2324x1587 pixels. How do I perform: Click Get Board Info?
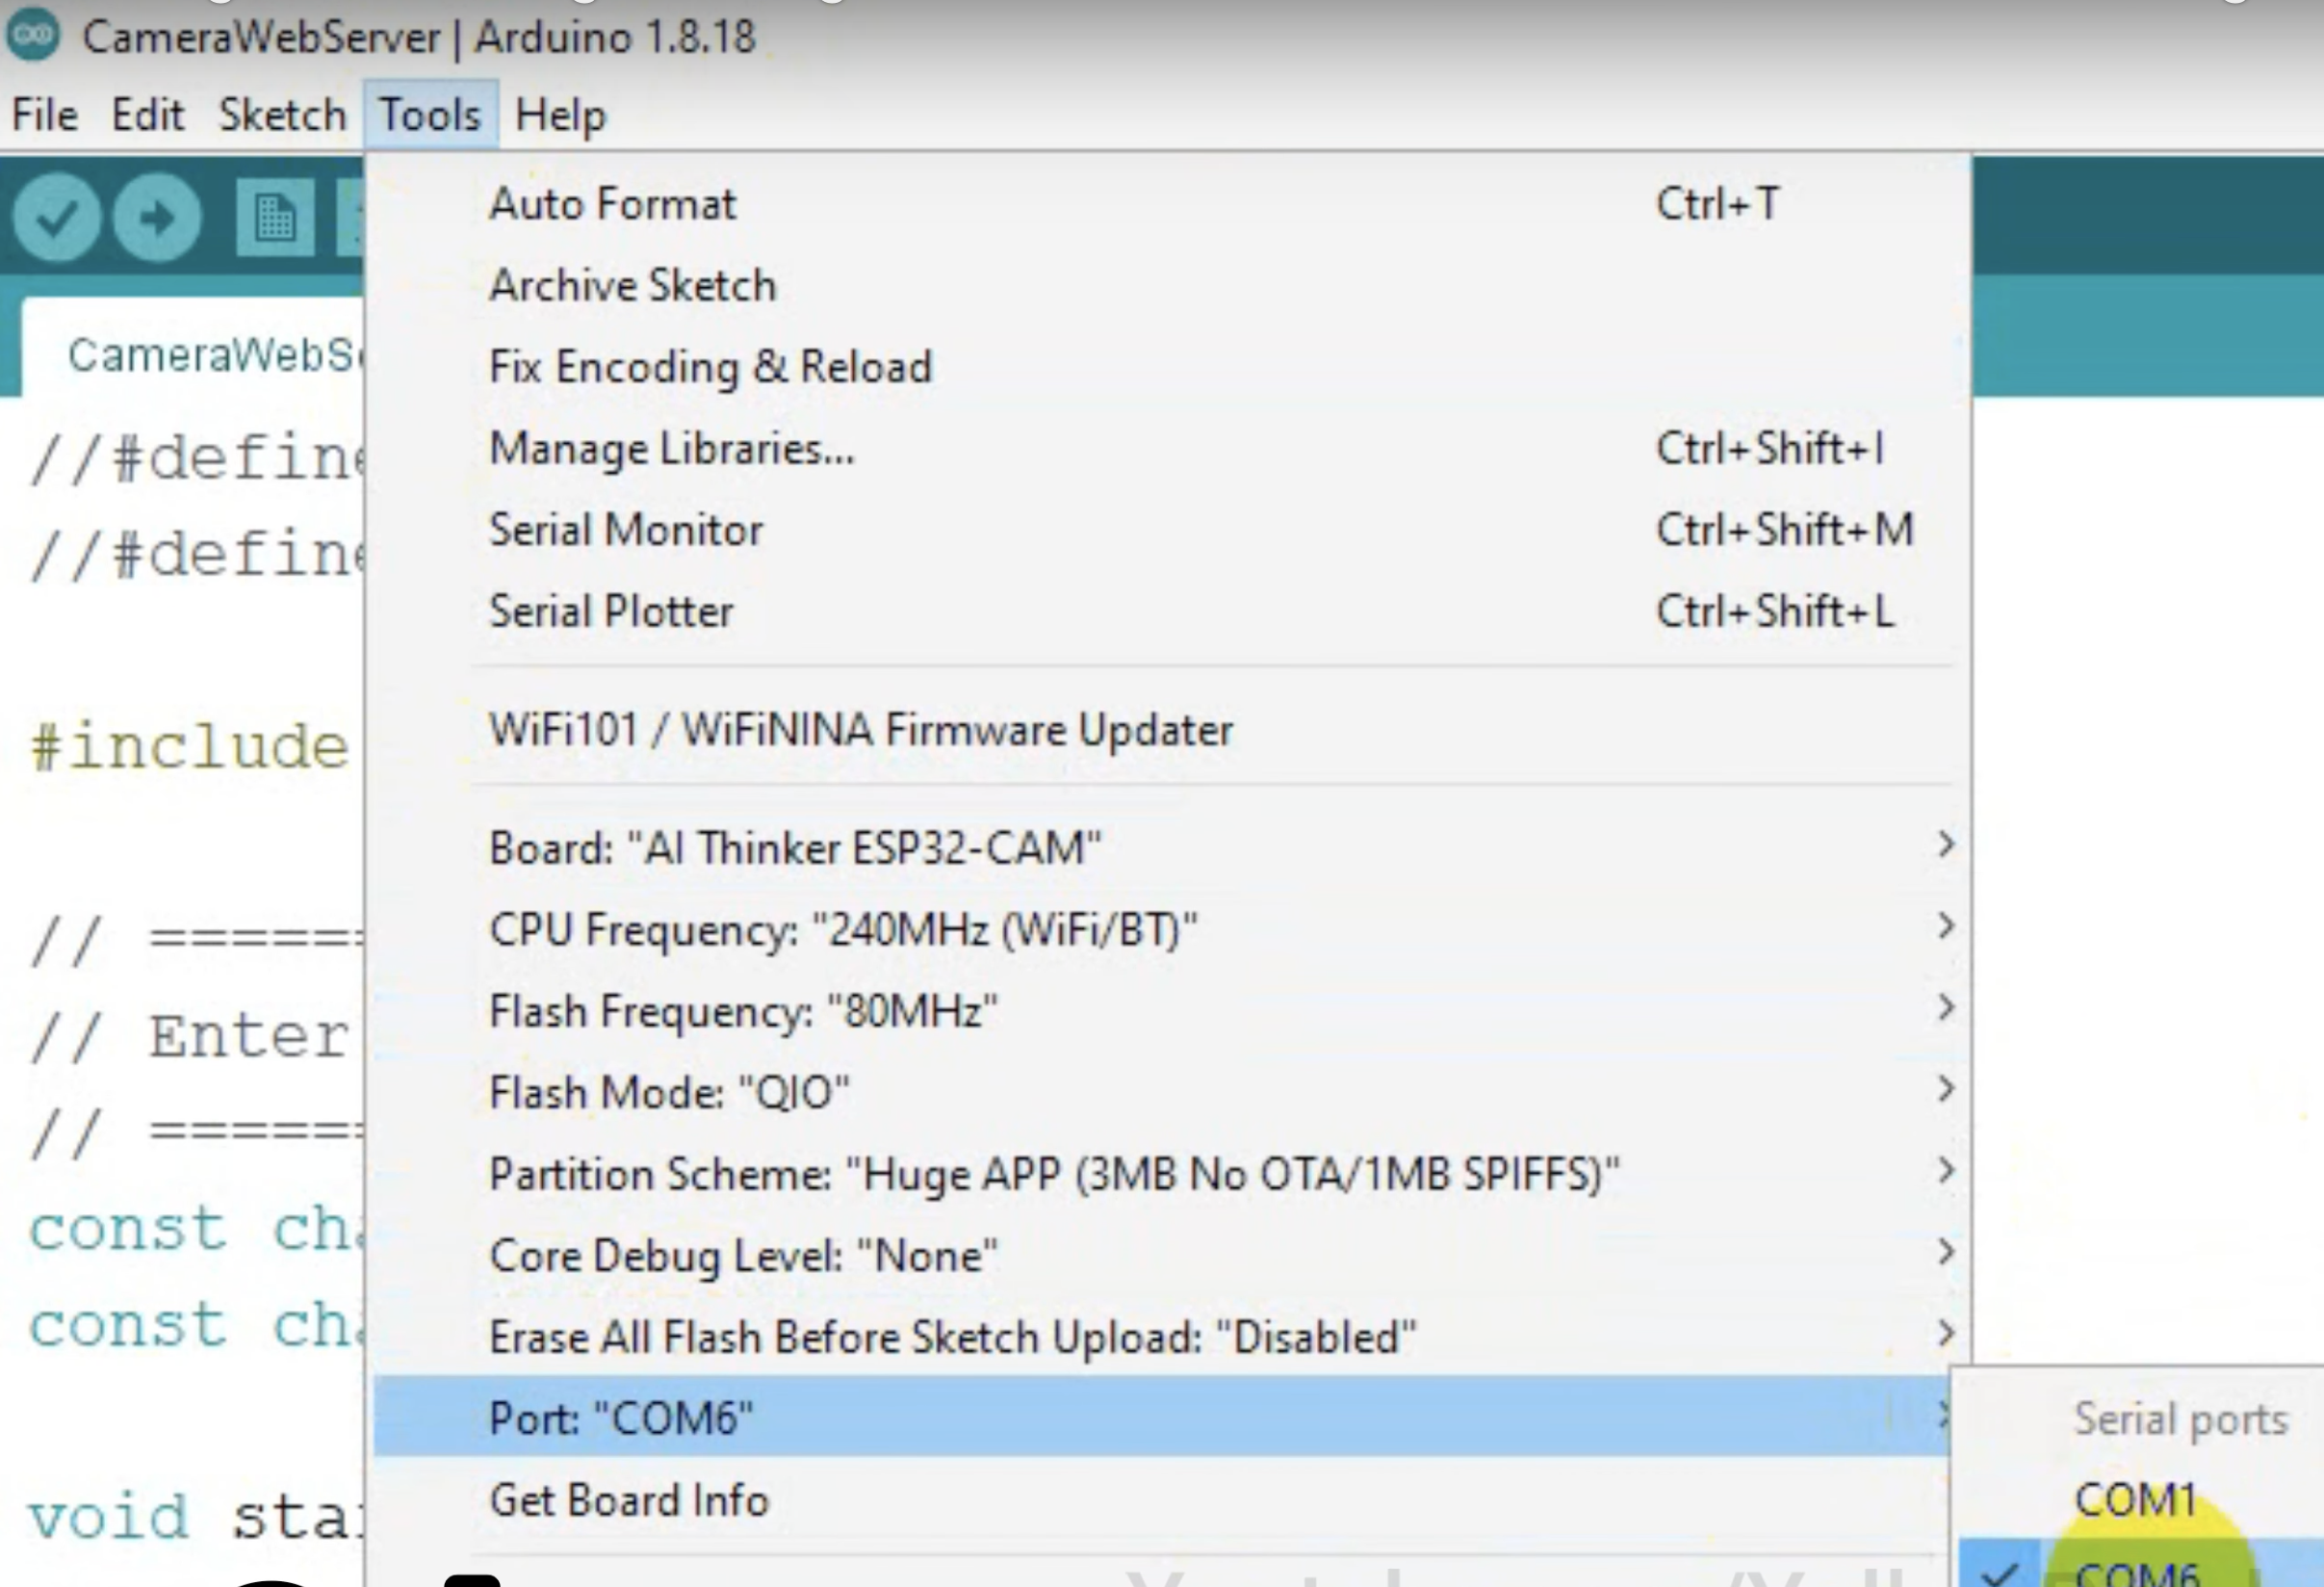coord(628,1500)
